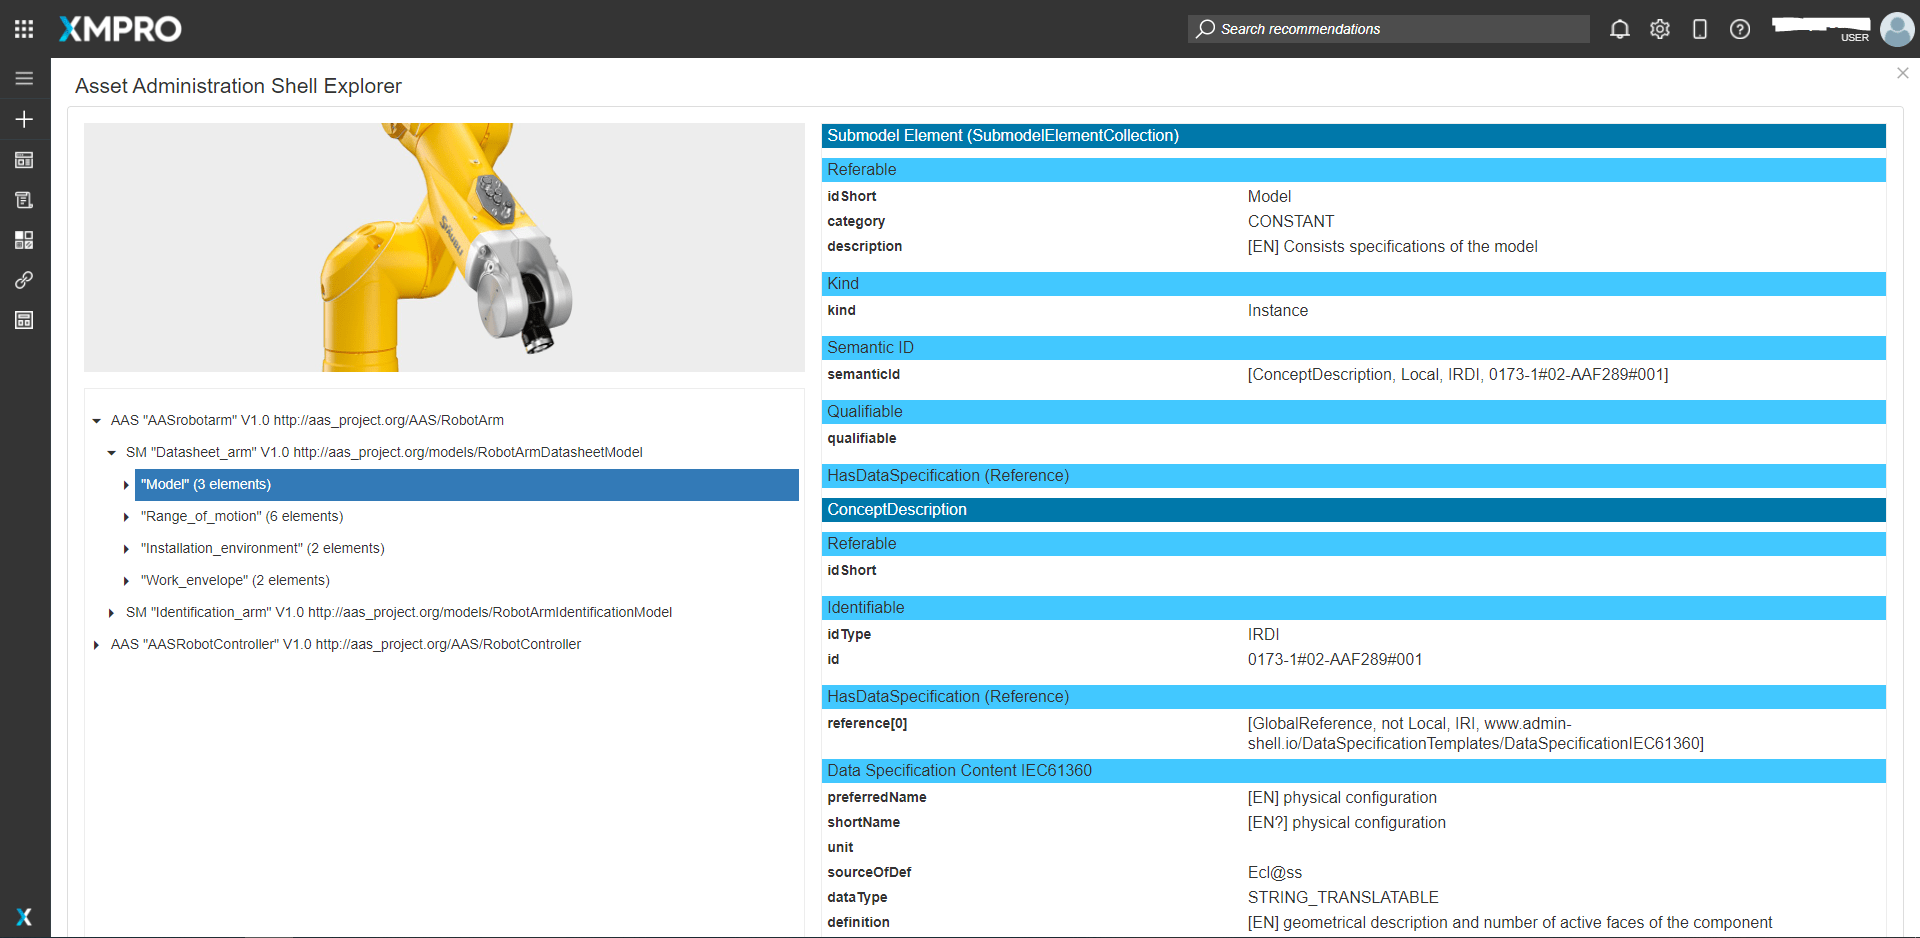Click the Search recommendations field
Viewport: 1920px width, 938px height.
click(1388, 29)
